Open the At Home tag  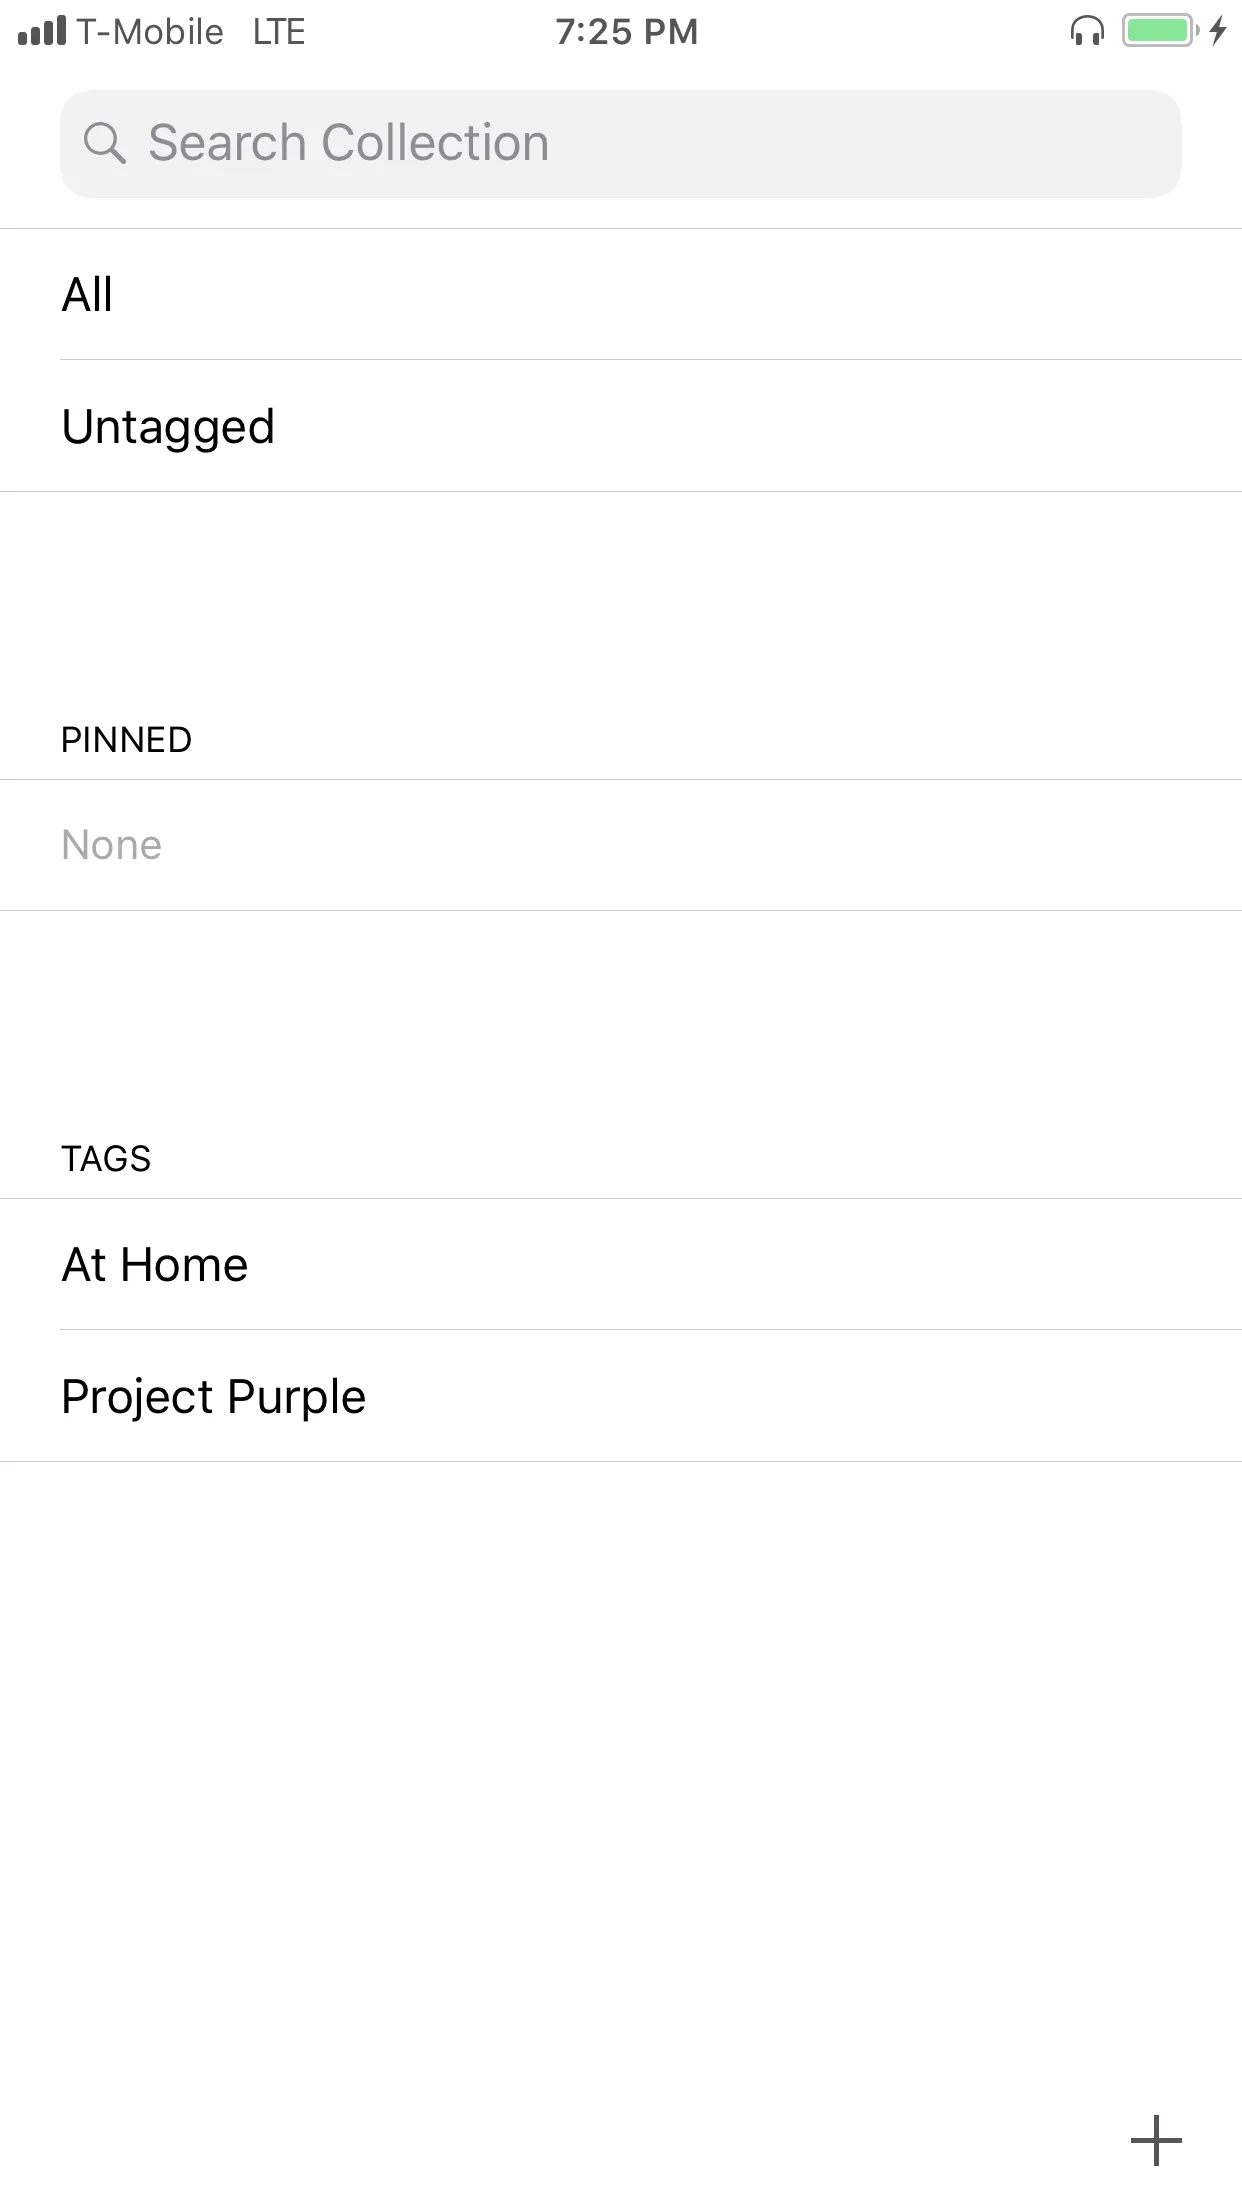[620, 1264]
